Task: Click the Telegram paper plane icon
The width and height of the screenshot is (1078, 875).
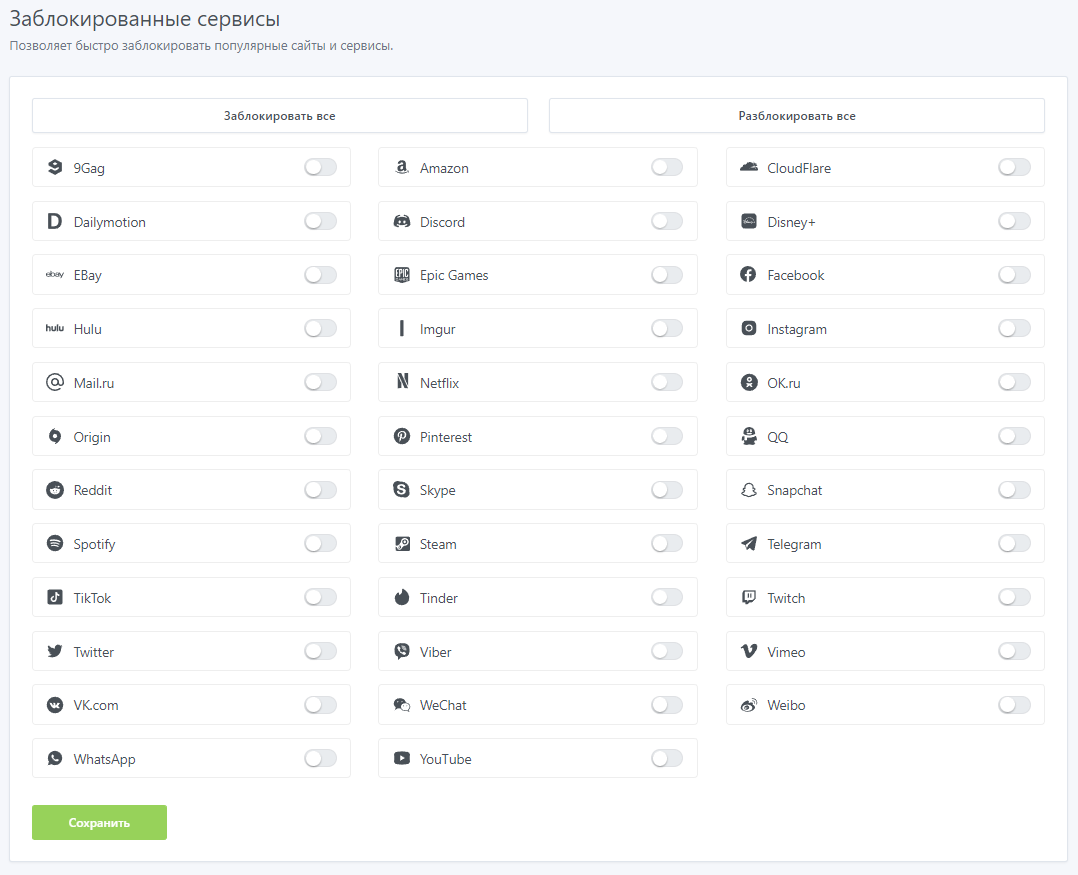Action: pos(749,544)
